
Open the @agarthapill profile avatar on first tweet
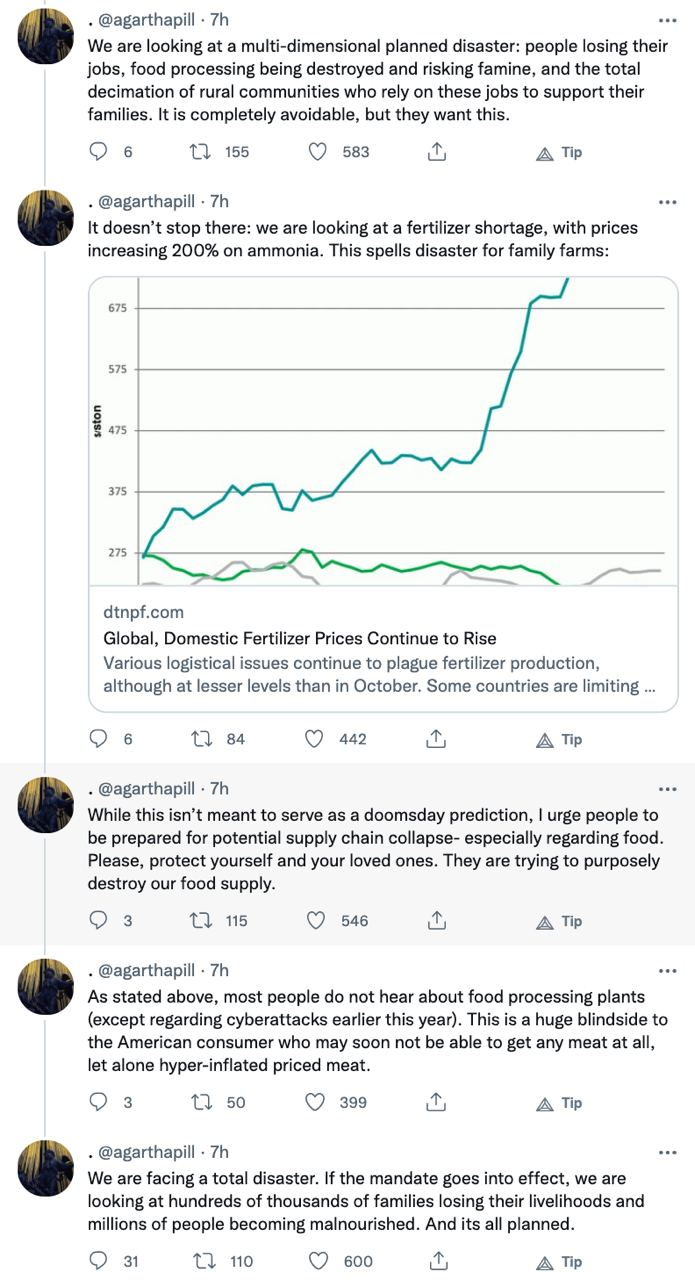click(x=46, y=35)
